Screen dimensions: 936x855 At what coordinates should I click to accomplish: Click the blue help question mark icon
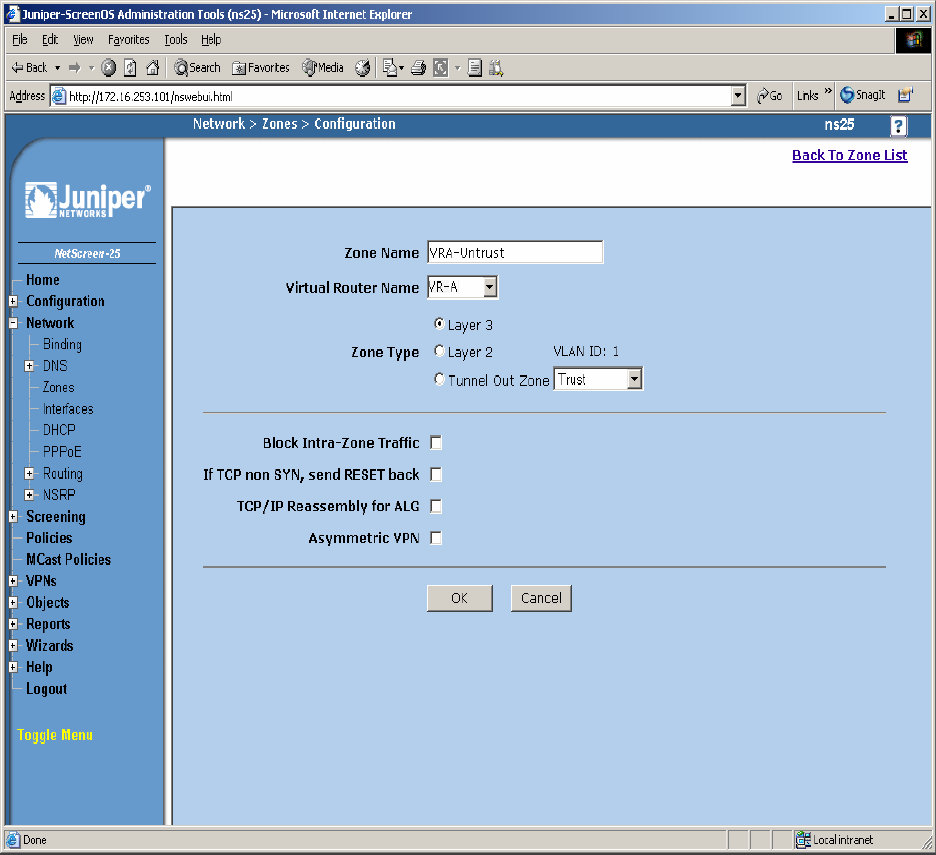tap(898, 126)
